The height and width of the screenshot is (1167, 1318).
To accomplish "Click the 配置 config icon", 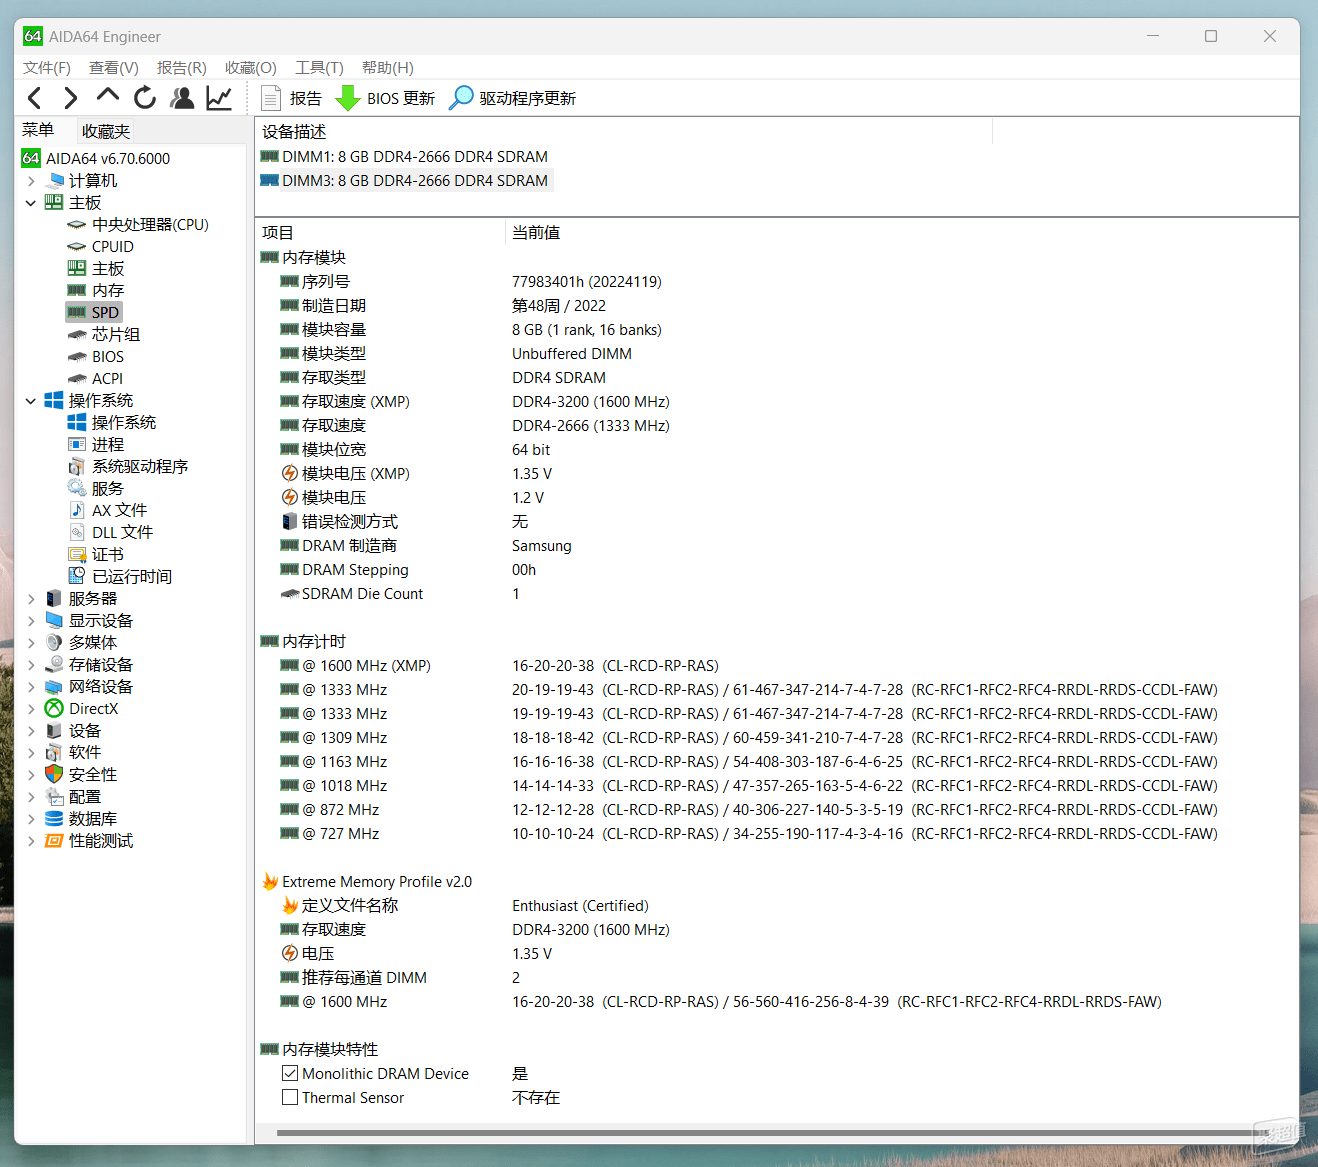I will click(54, 797).
